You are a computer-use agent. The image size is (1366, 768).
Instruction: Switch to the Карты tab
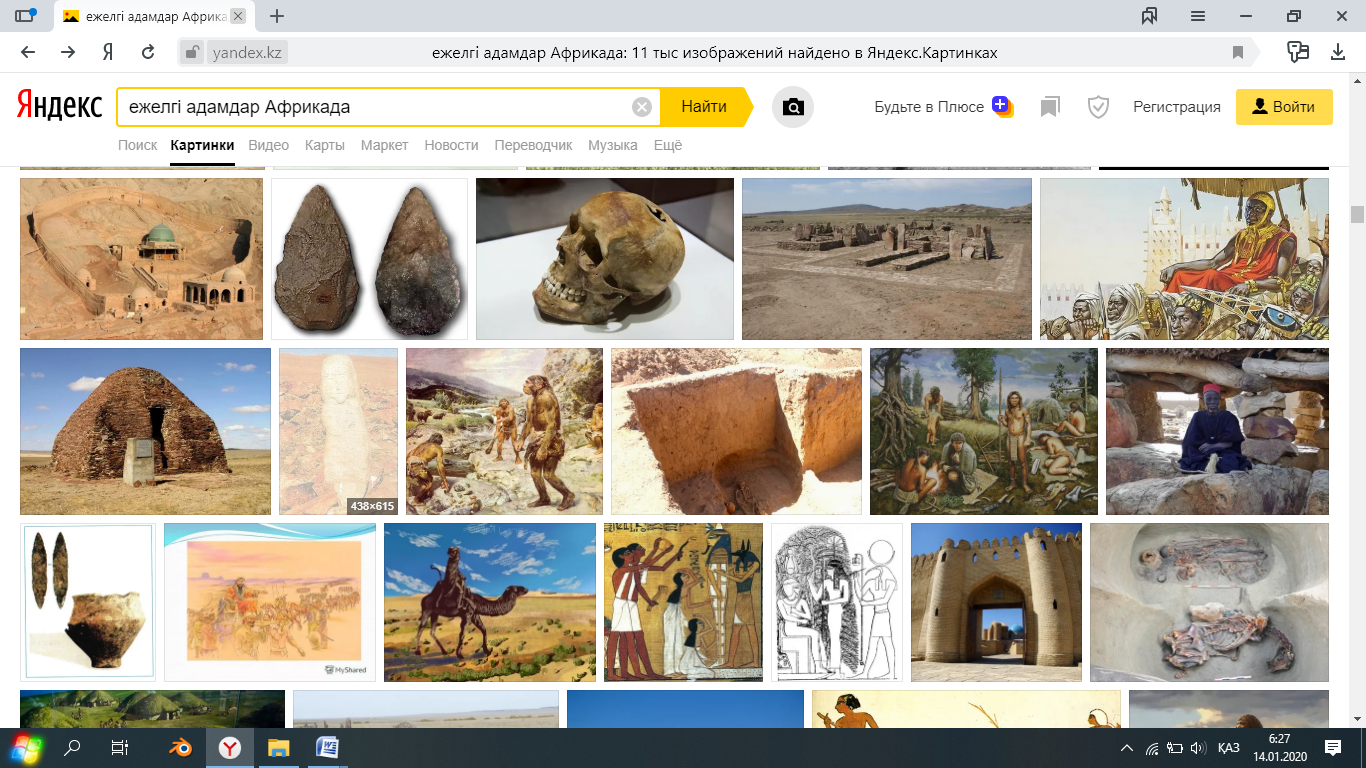tap(324, 145)
